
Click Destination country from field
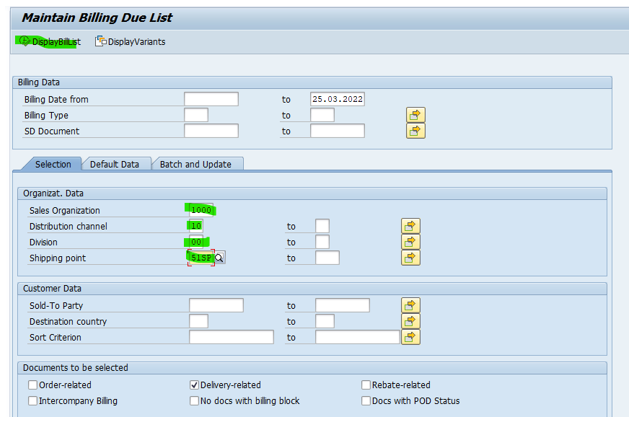(199, 321)
